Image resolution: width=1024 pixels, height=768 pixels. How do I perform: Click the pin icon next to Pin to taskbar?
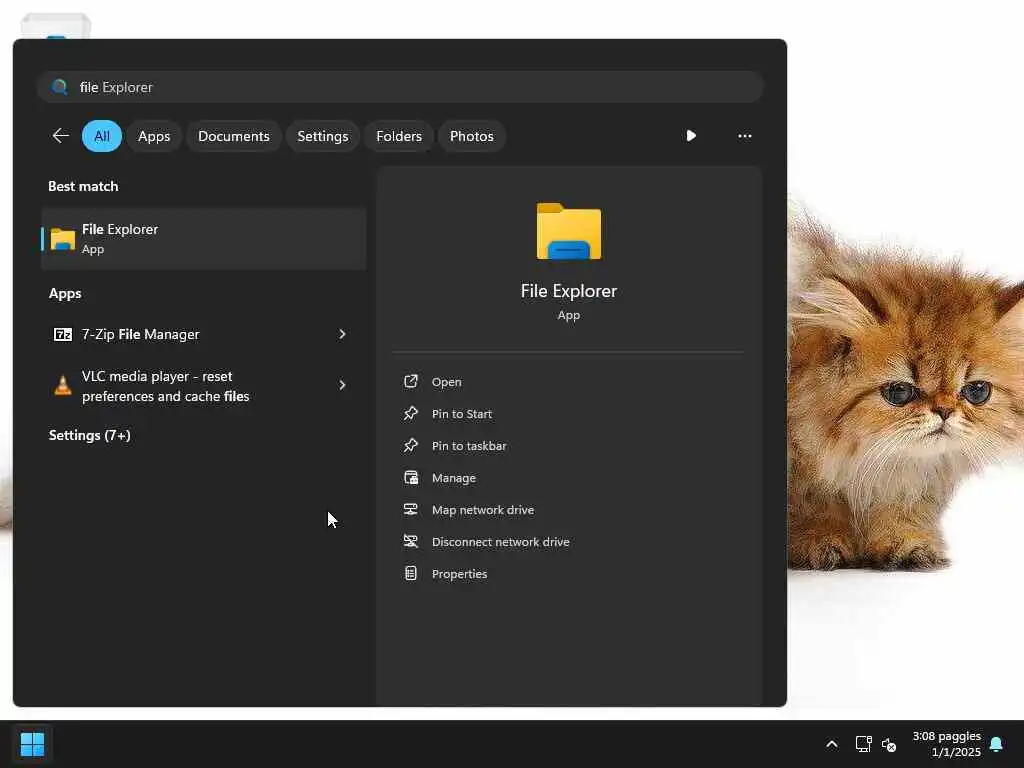pos(411,445)
